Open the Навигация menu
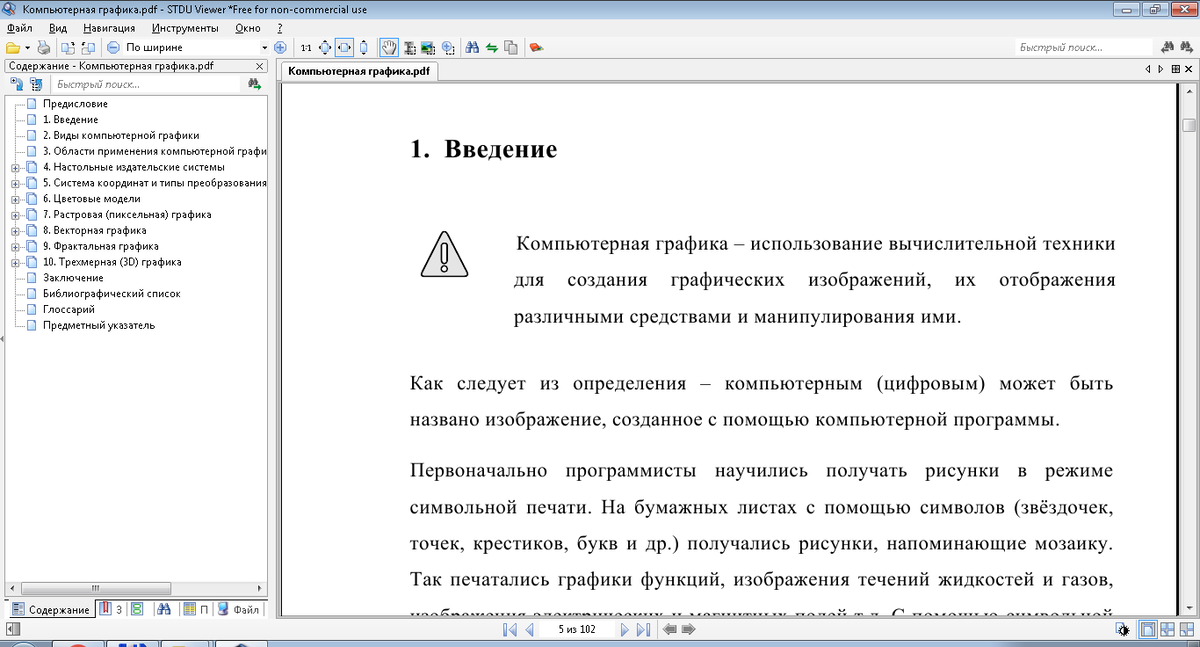 110,29
